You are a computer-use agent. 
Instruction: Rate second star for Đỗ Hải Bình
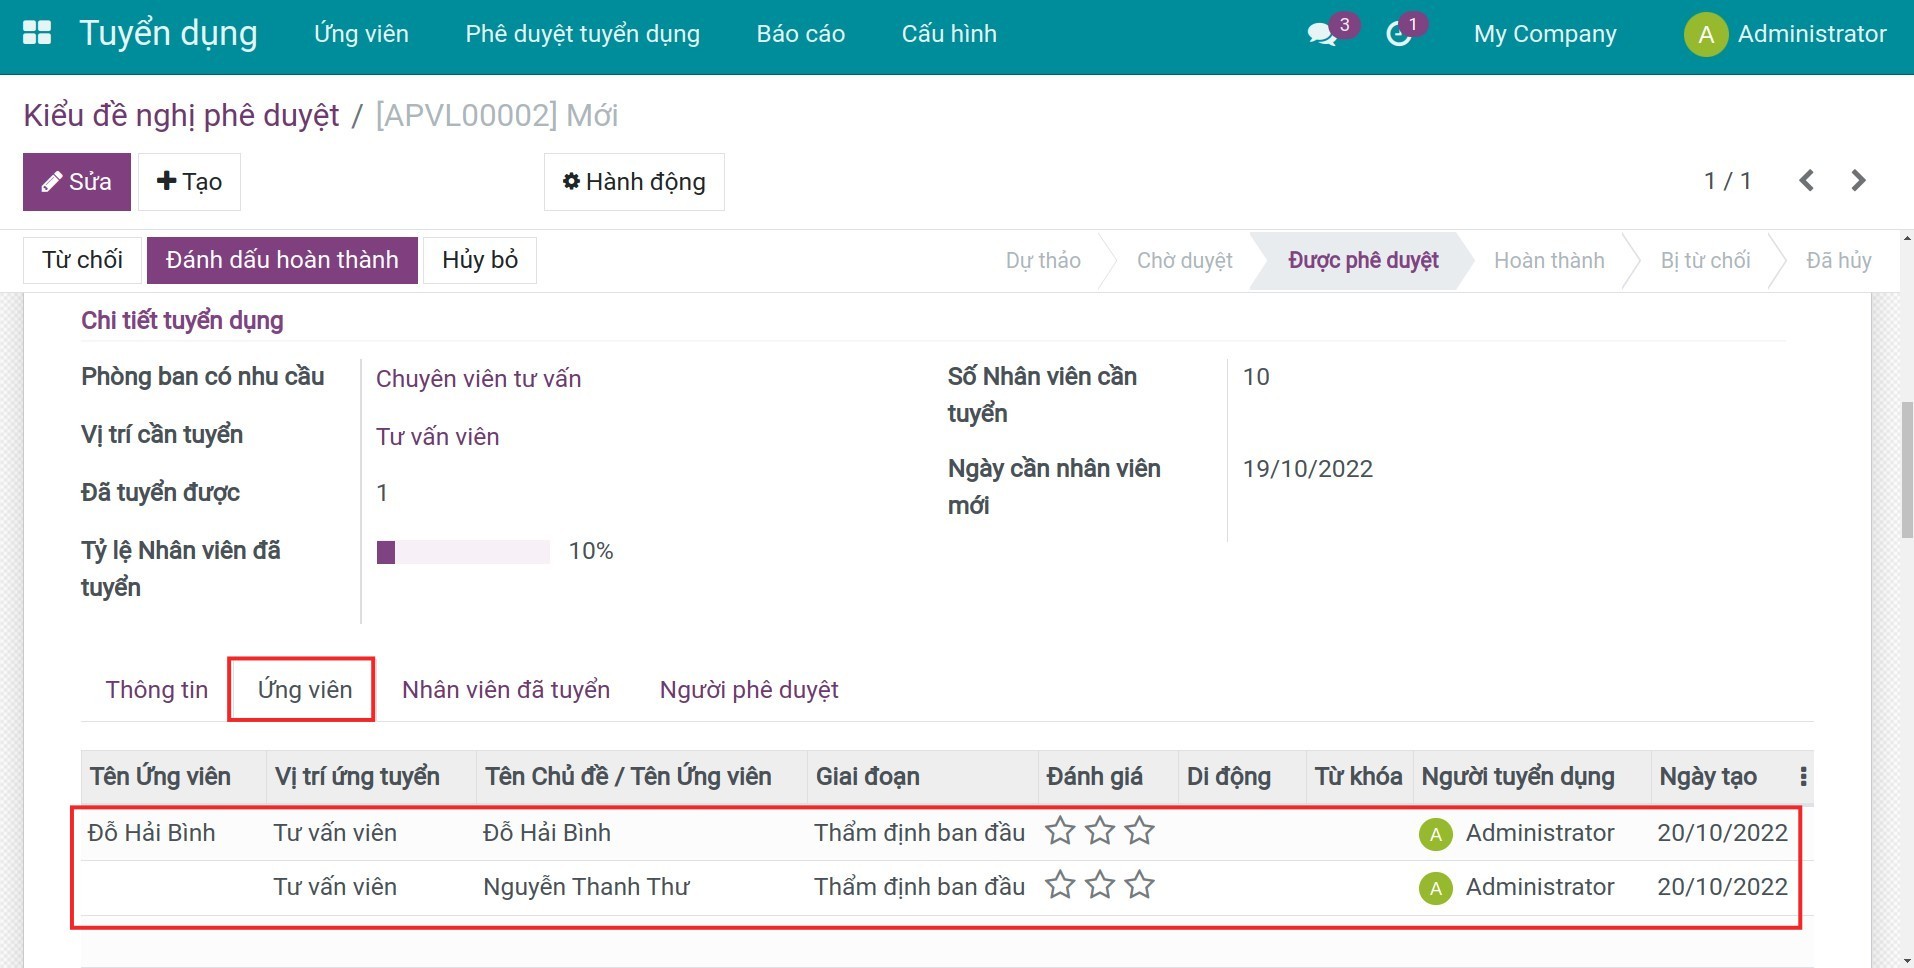[x=1099, y=831]
